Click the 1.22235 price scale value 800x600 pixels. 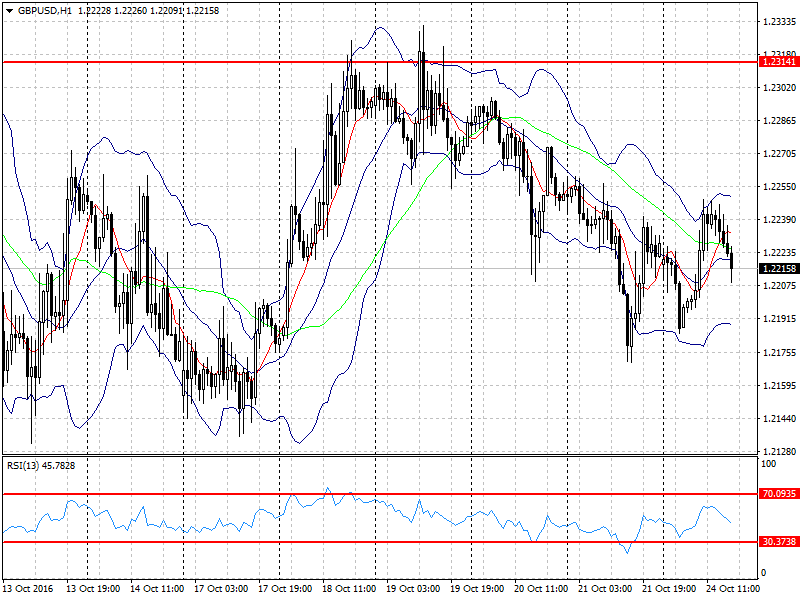pos(779,253)
